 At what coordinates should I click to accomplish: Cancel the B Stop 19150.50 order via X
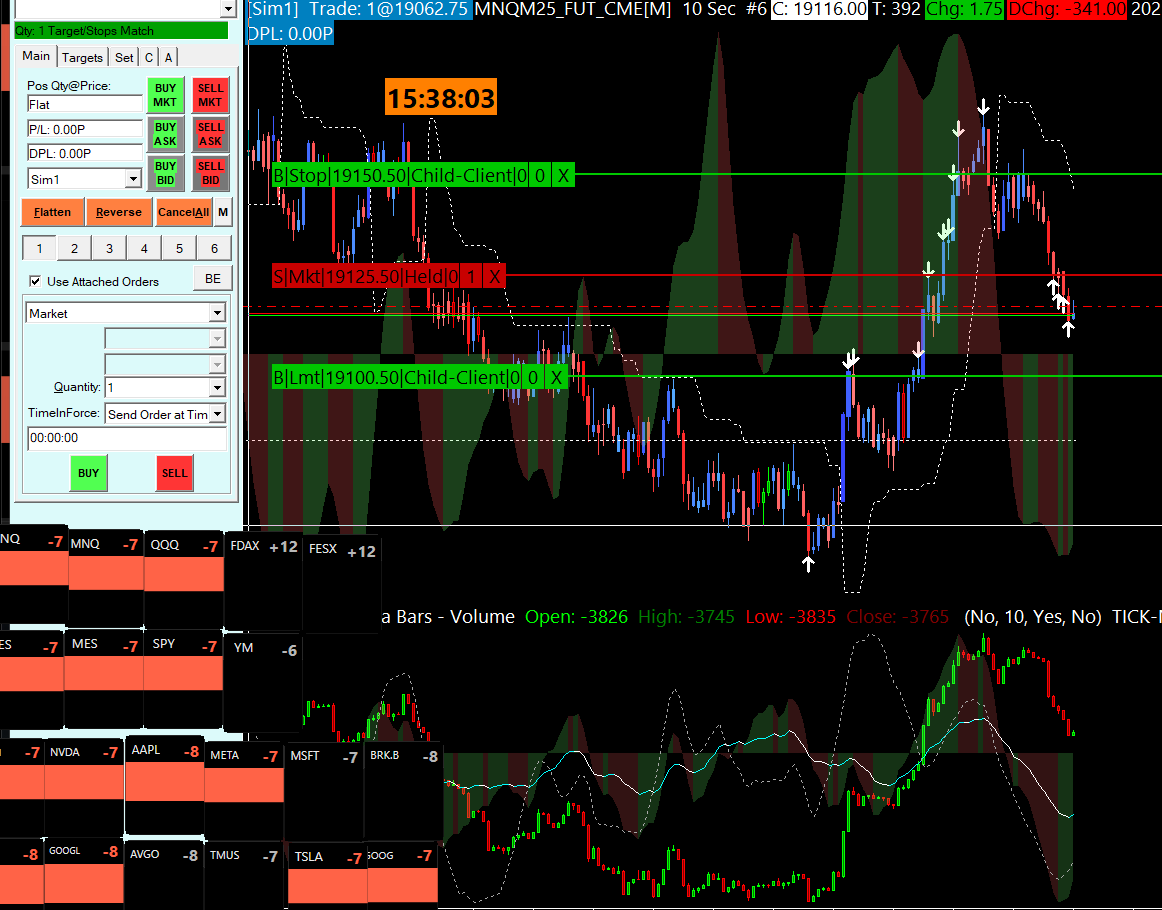(563, 176)
